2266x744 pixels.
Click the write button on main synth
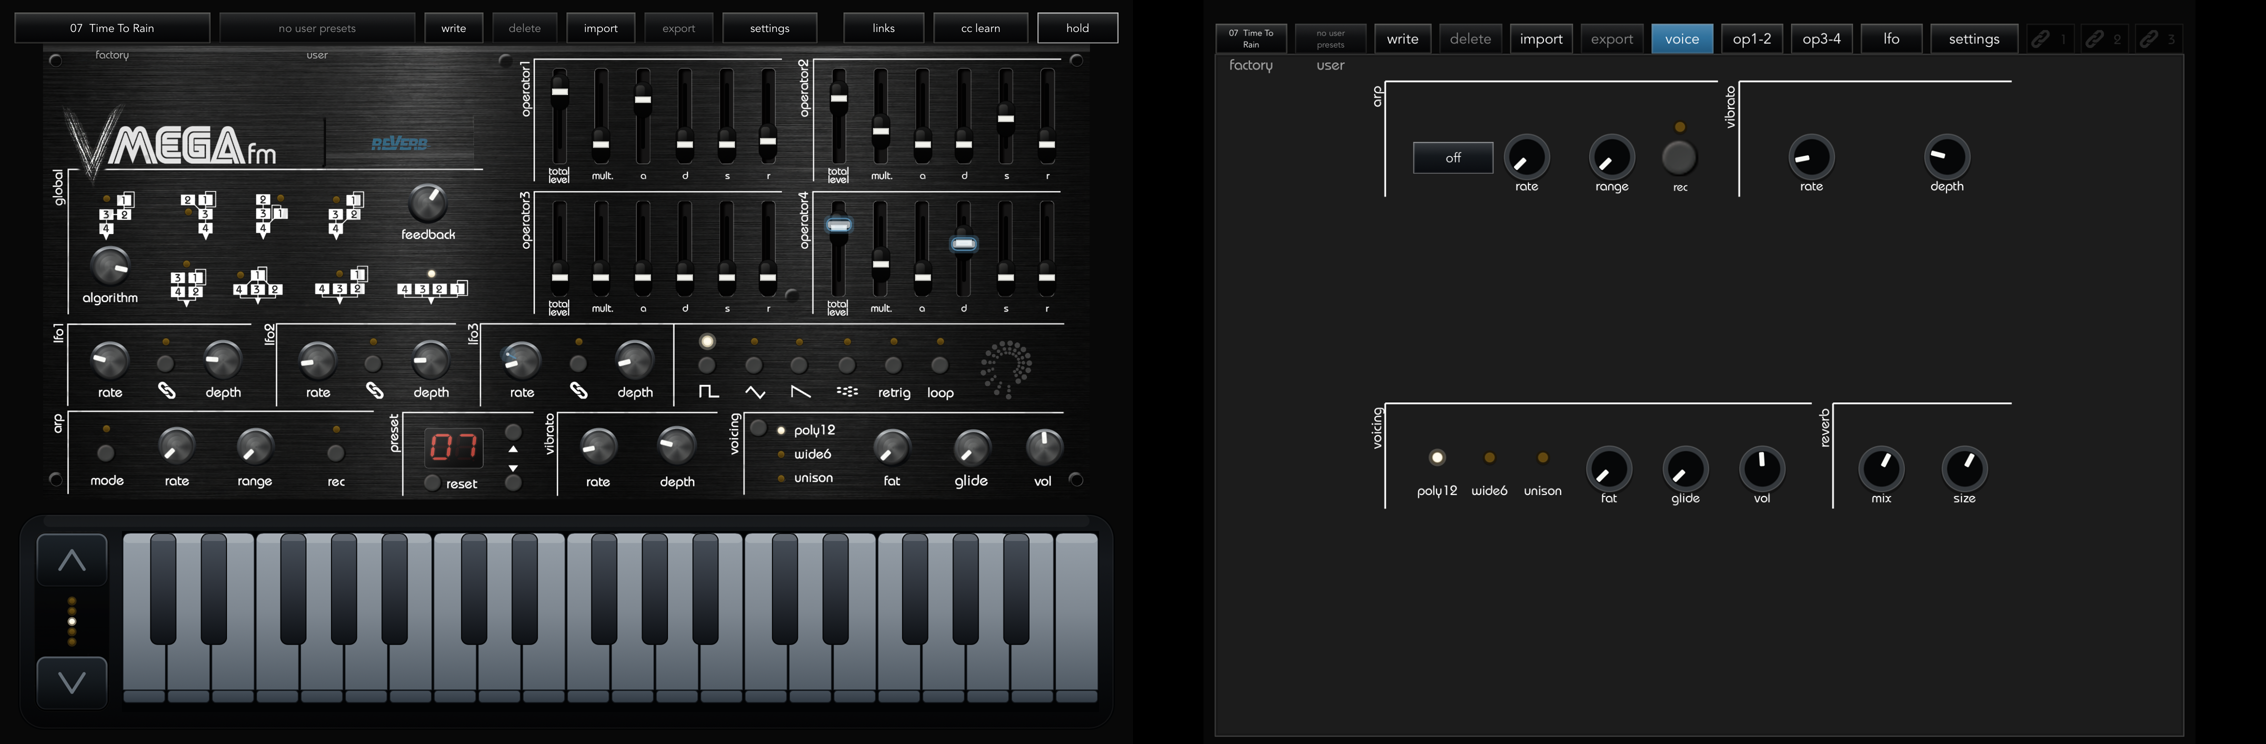tap(453, 28)
